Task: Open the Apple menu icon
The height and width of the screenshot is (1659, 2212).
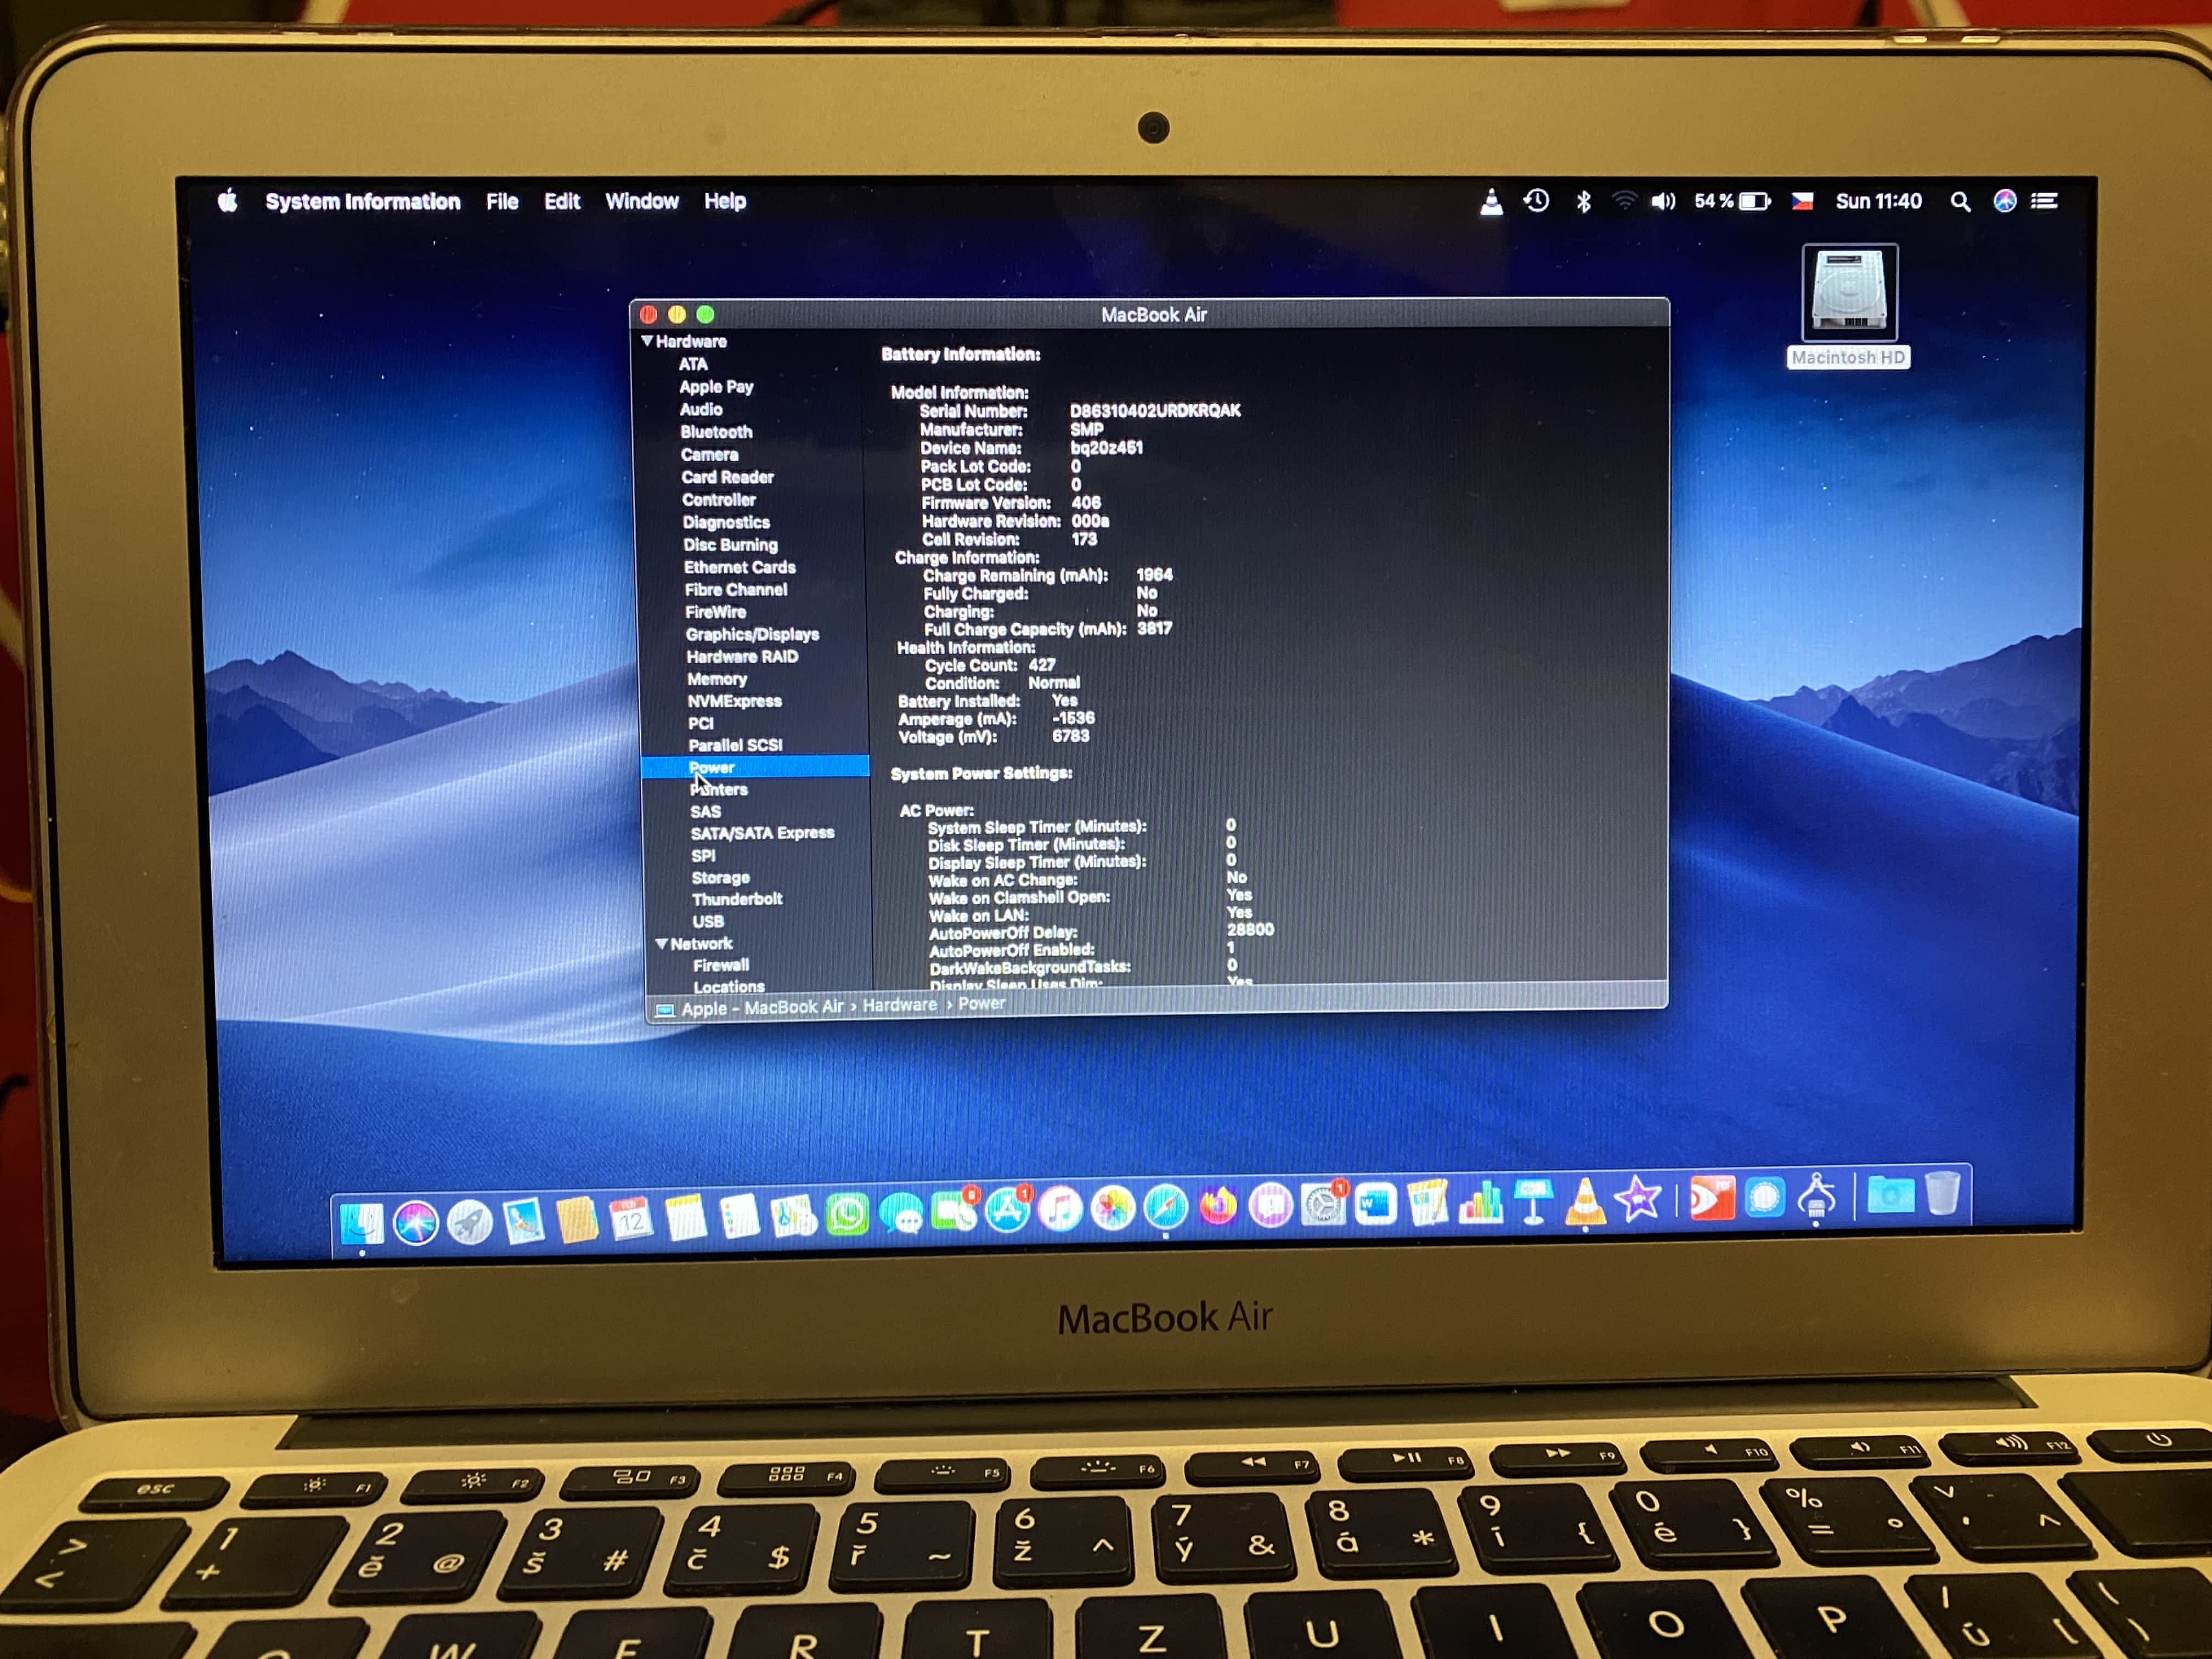Action: pyautogui.click(x=228, y=201)
